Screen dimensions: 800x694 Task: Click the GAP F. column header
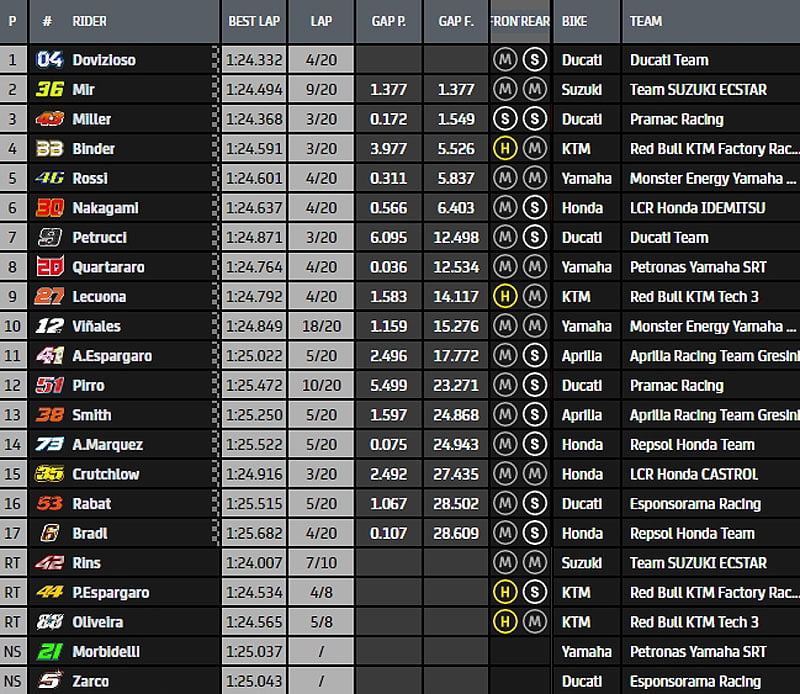455,21
